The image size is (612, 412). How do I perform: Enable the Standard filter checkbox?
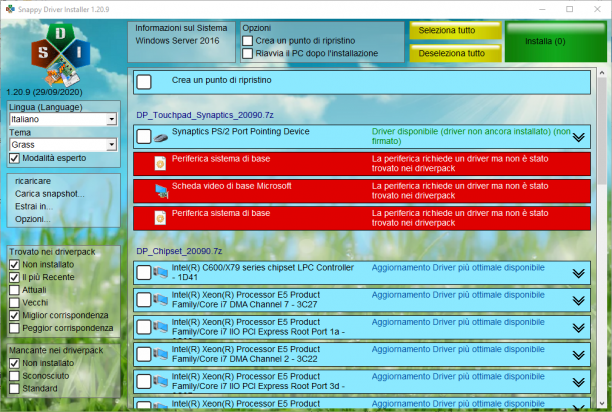(14, 389)
